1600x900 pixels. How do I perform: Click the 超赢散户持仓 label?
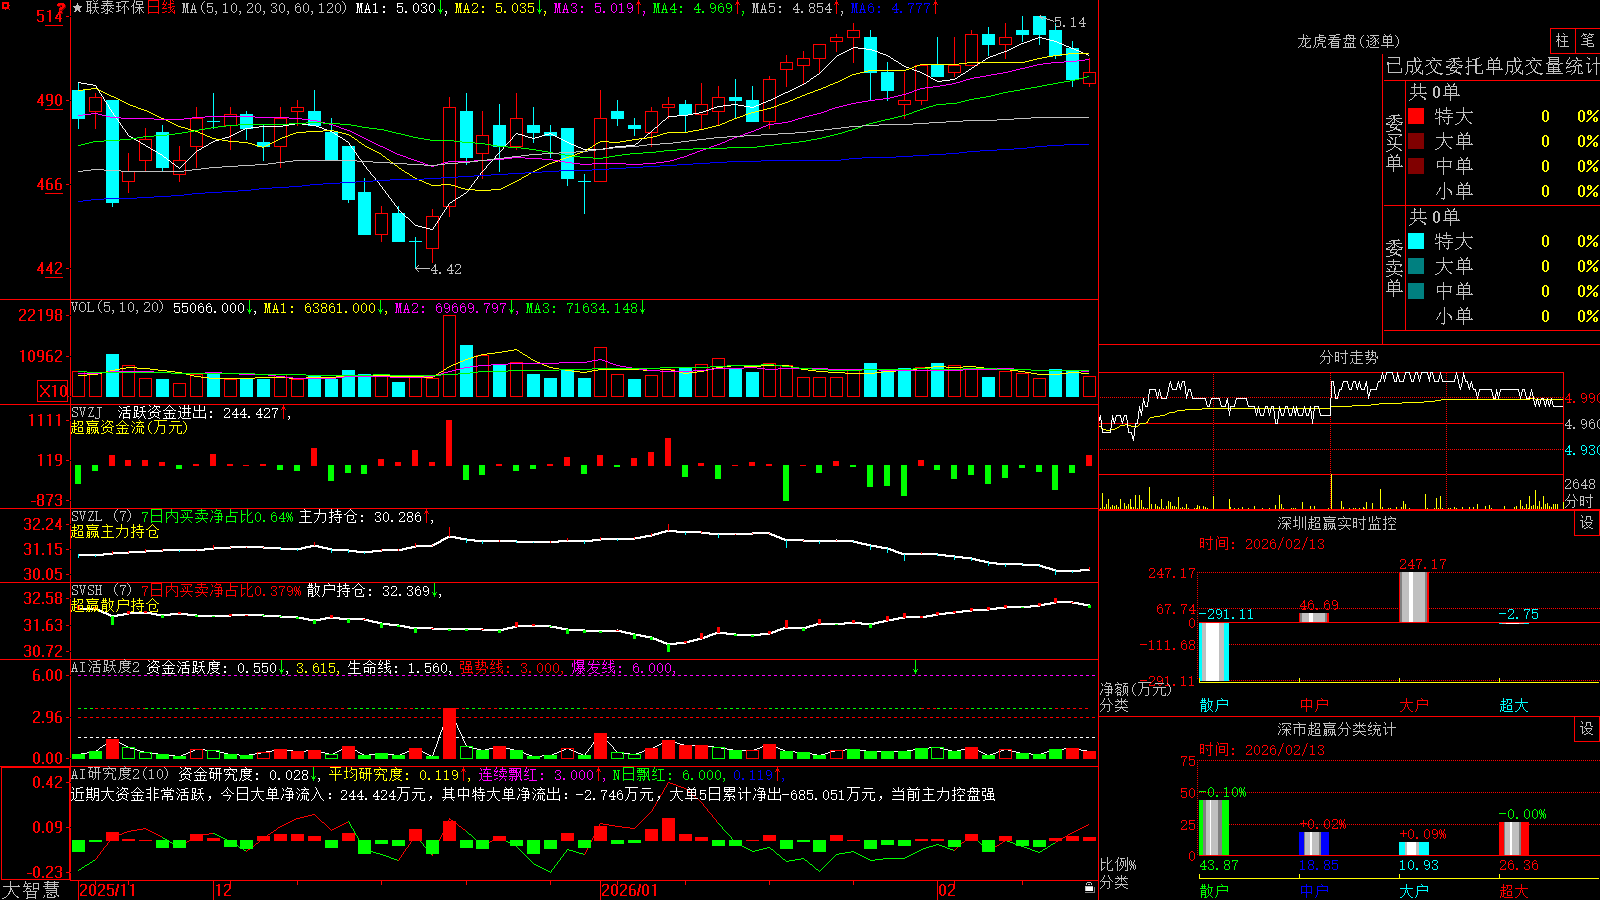click(115, 606)
